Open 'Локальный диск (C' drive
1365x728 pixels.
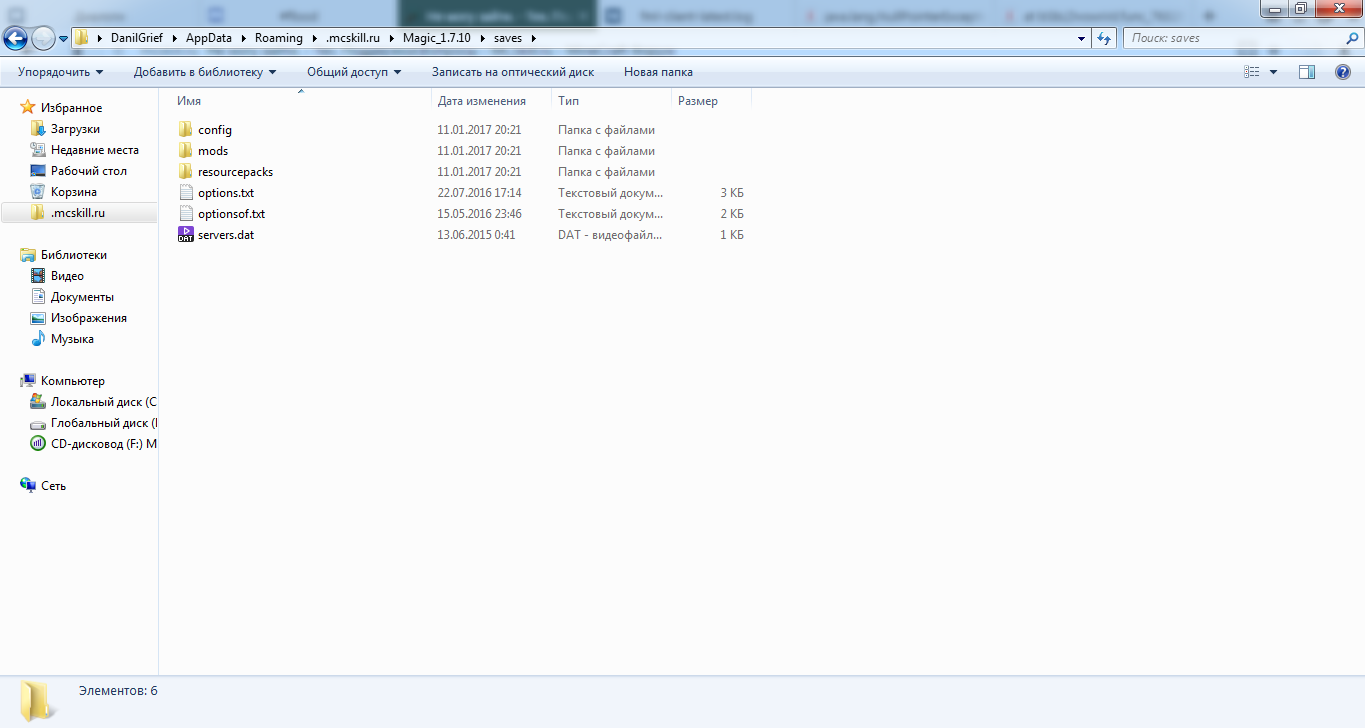click(x=104, y=402)
